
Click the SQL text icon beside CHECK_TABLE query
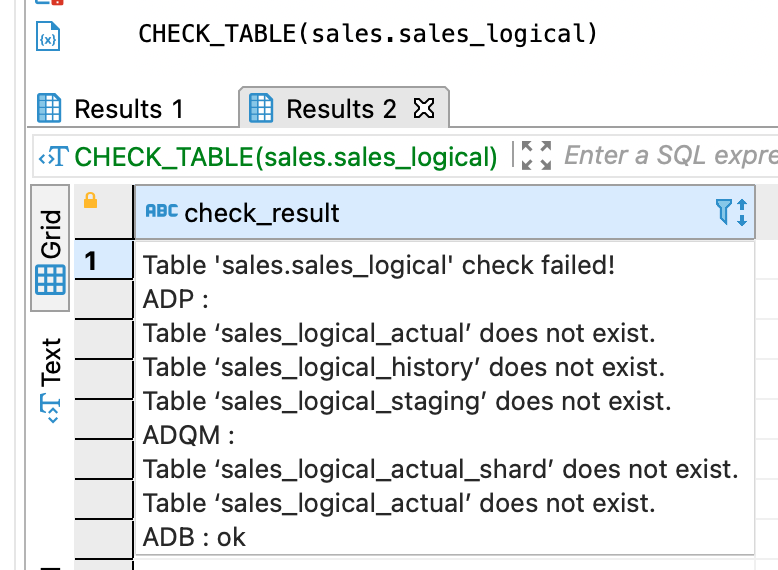point(53,157)
